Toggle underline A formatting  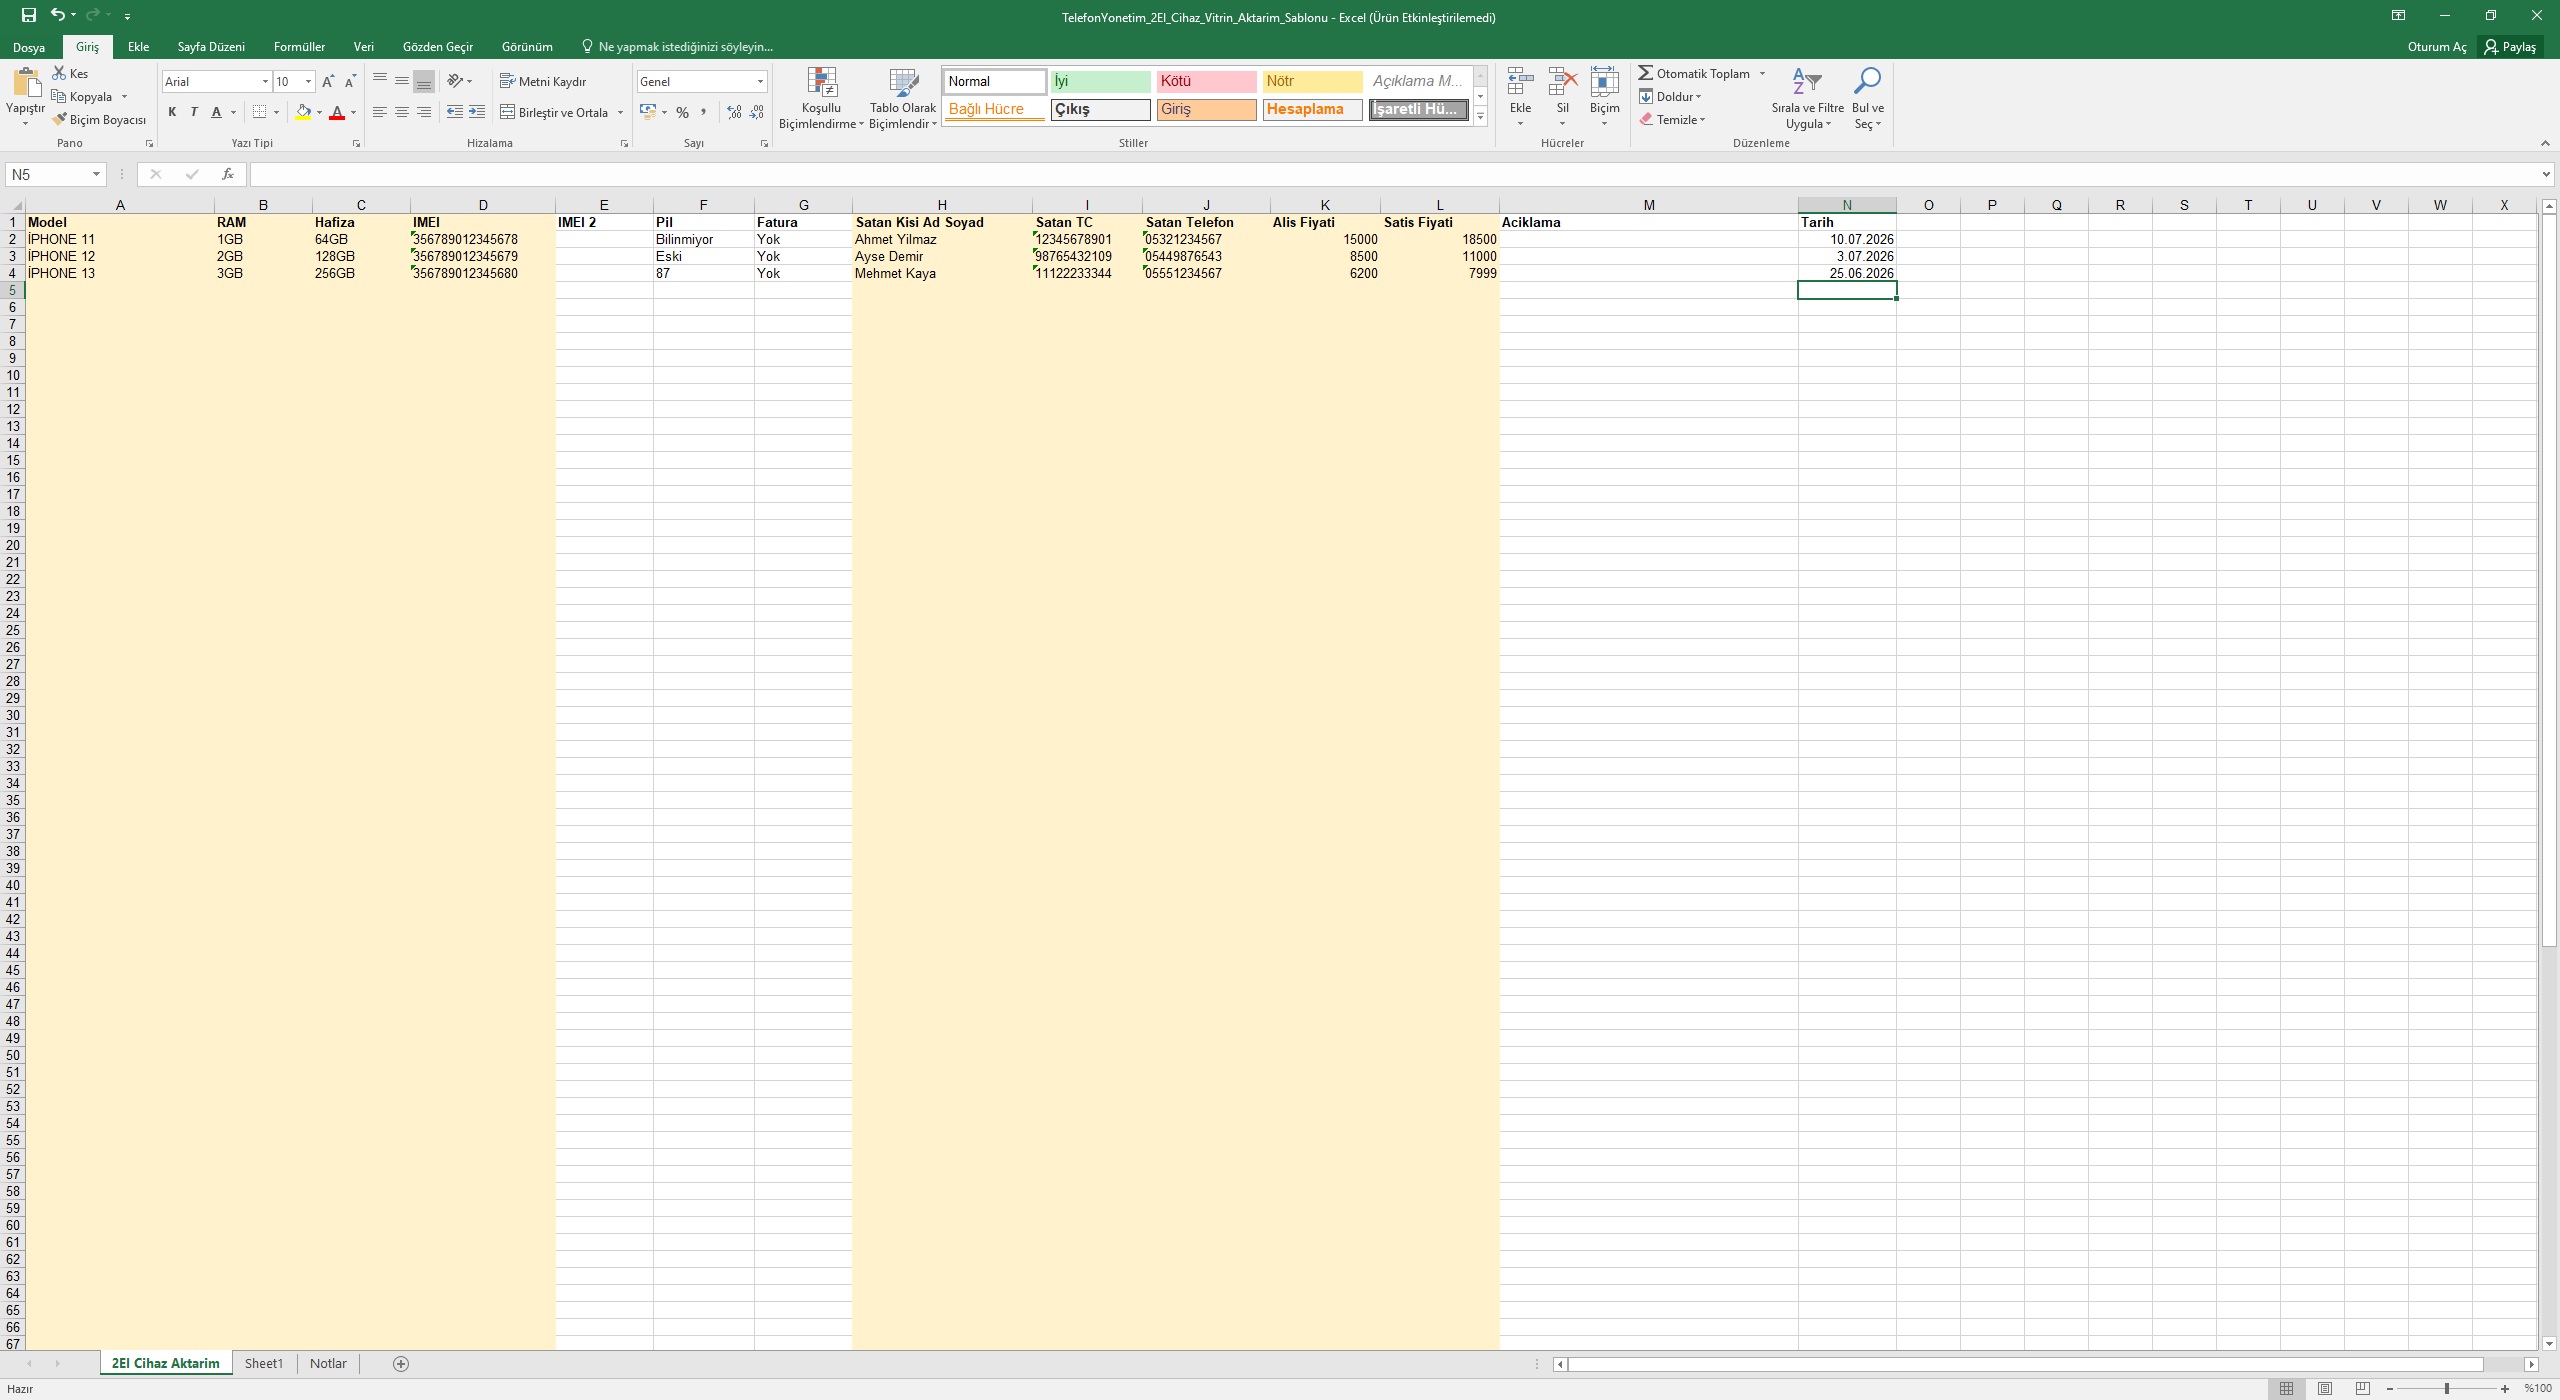[216, 112]
